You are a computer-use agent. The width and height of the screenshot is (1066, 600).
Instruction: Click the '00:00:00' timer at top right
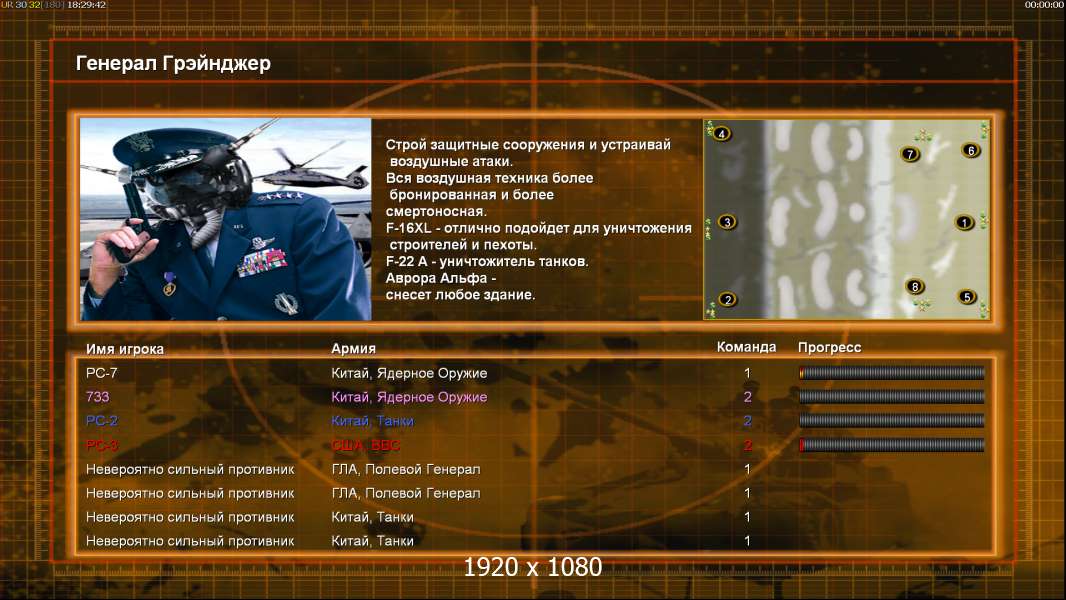coord(1044,5)
